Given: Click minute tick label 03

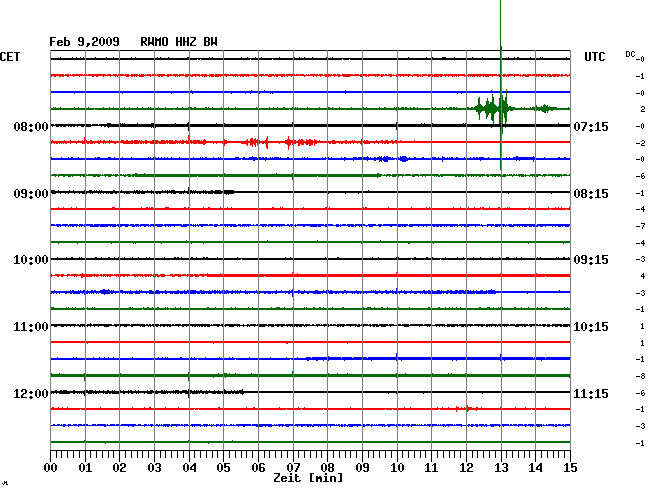Looking at the screenshot, I should click(154, 468).
